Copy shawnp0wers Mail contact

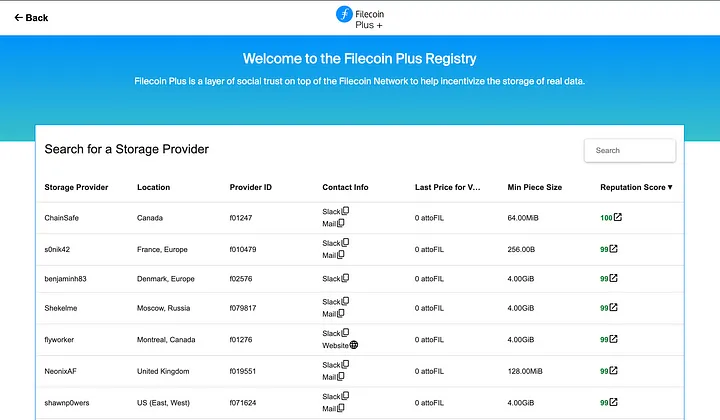[341, 408]
